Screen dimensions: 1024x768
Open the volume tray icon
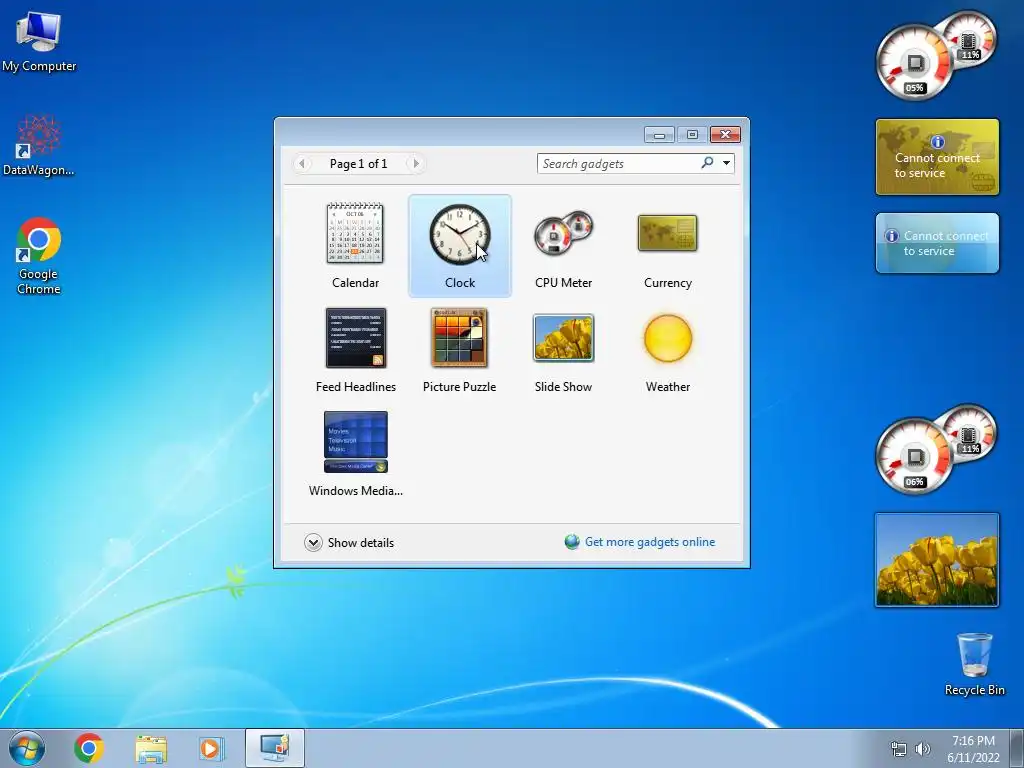click(923, 749)
